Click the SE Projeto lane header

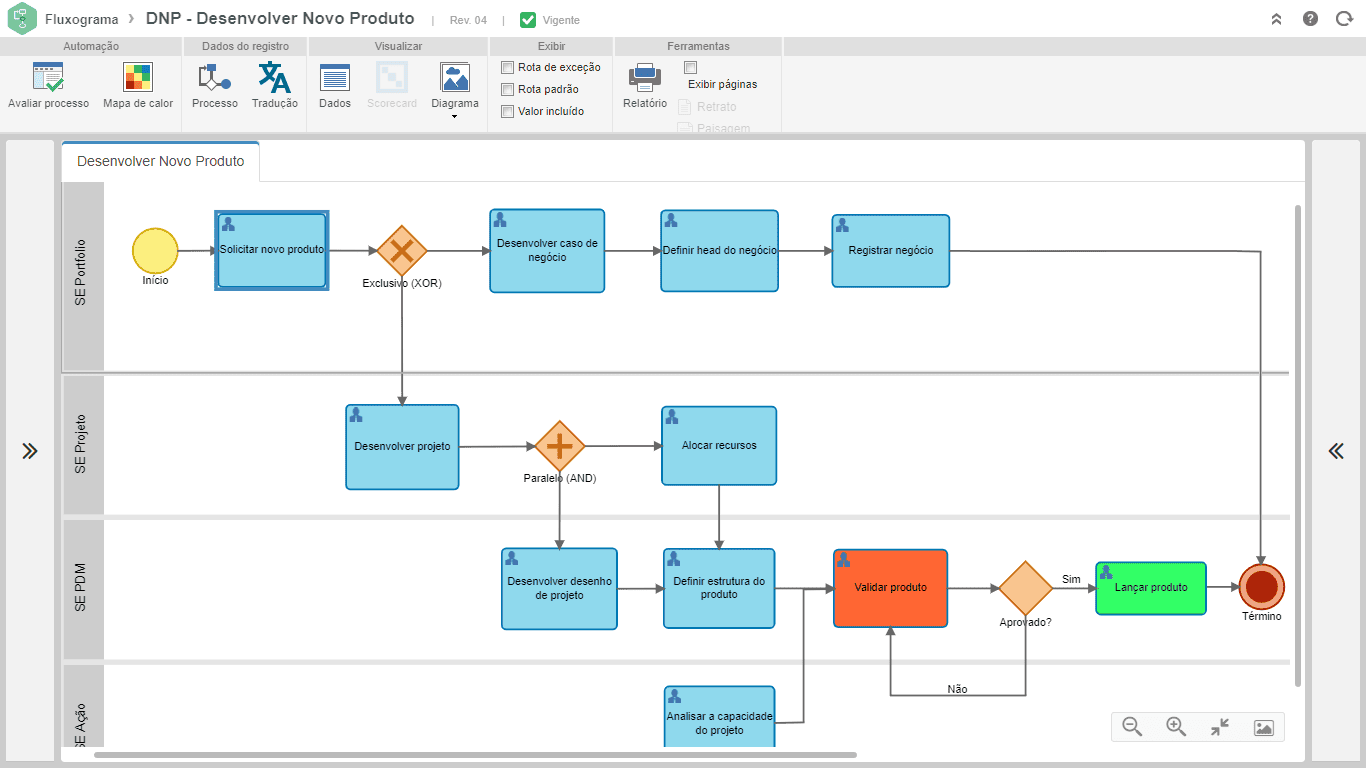tap(83, 444)
